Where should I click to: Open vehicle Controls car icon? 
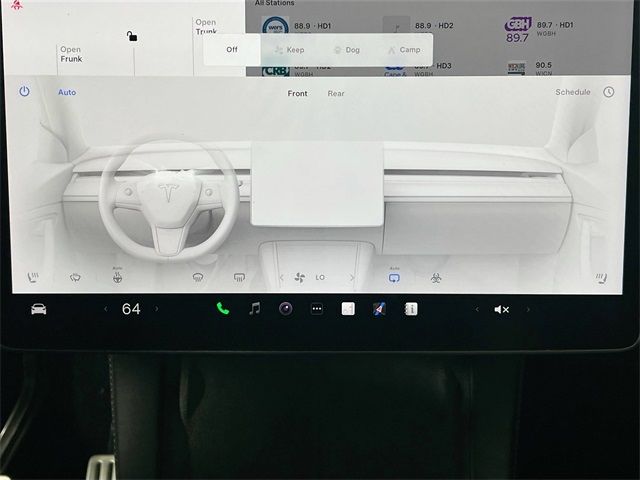(39, 309)
